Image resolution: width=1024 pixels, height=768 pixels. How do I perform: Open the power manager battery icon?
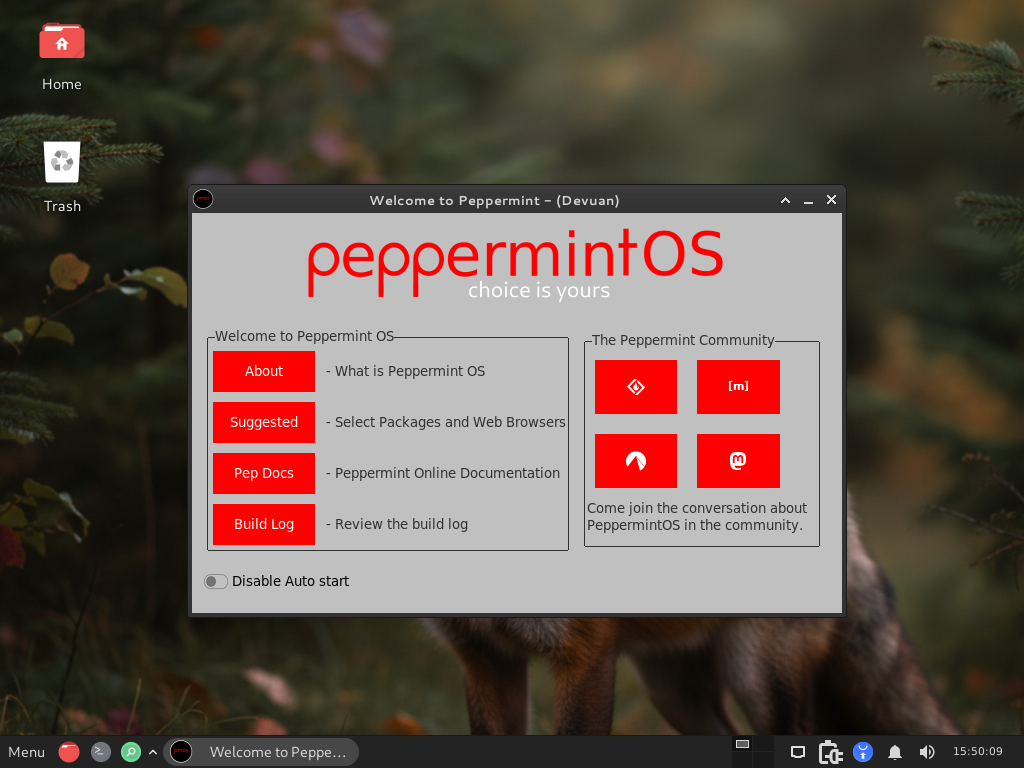click(830, 752)
